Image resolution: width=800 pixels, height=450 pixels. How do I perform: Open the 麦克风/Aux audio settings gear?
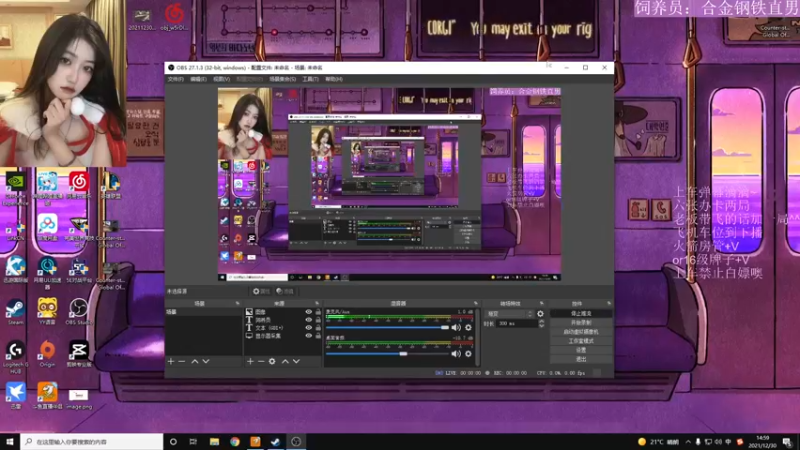tap(468, 328)
